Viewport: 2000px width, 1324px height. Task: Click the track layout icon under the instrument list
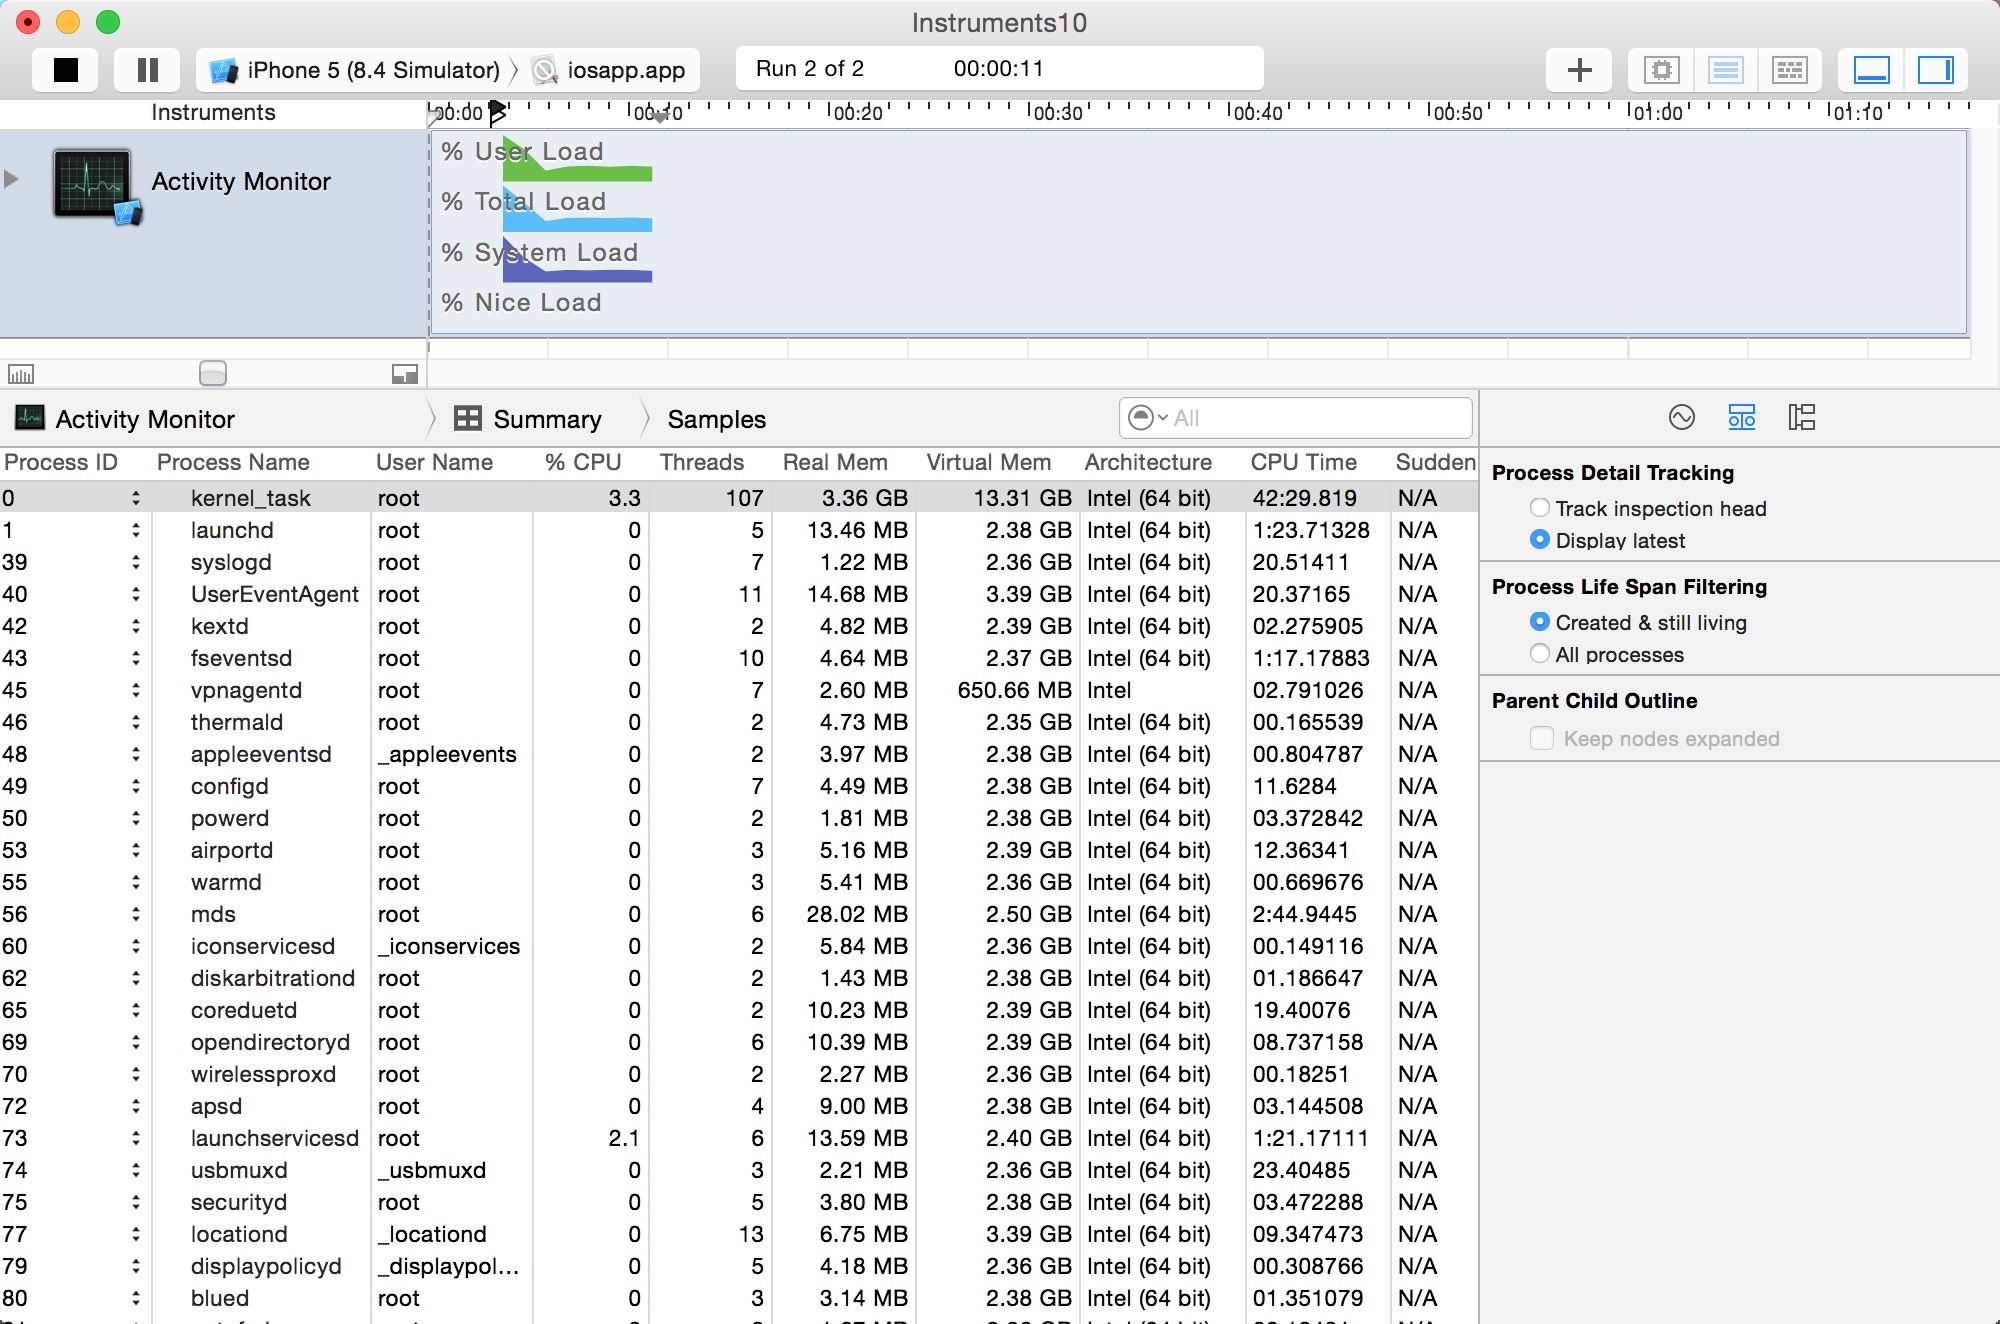[405, 374]
